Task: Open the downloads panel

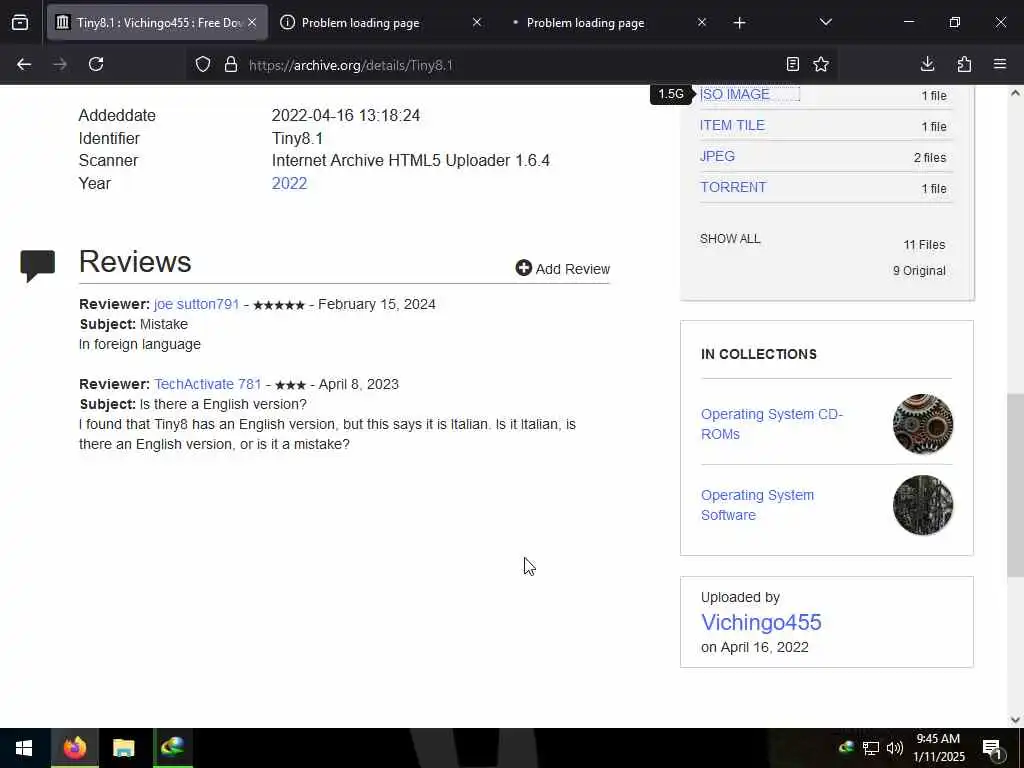Action: tap(927, 64)
